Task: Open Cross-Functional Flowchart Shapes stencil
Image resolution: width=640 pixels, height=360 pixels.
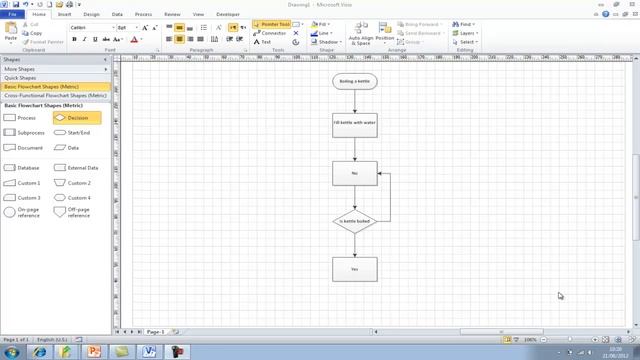Action: (x=56, y=96)
